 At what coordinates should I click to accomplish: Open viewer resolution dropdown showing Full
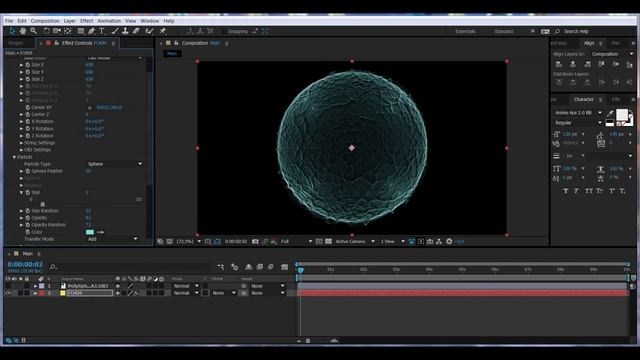(296, 242)
